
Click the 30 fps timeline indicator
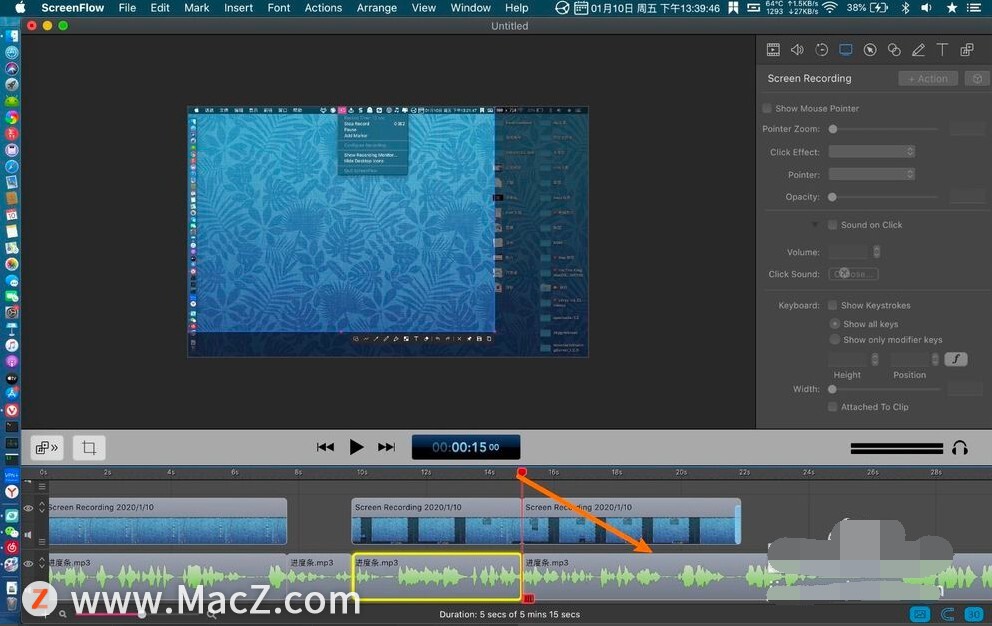[973, 614]
